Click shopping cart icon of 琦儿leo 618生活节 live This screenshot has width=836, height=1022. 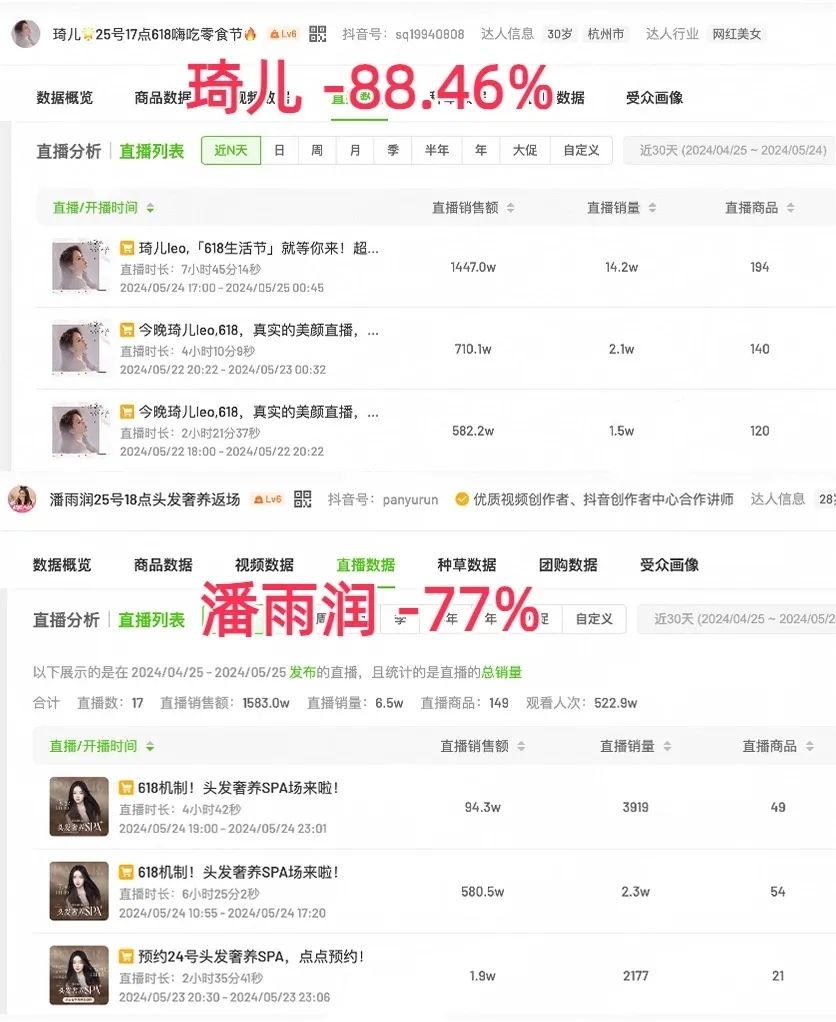pyautogui.click(x=127, y=248)
